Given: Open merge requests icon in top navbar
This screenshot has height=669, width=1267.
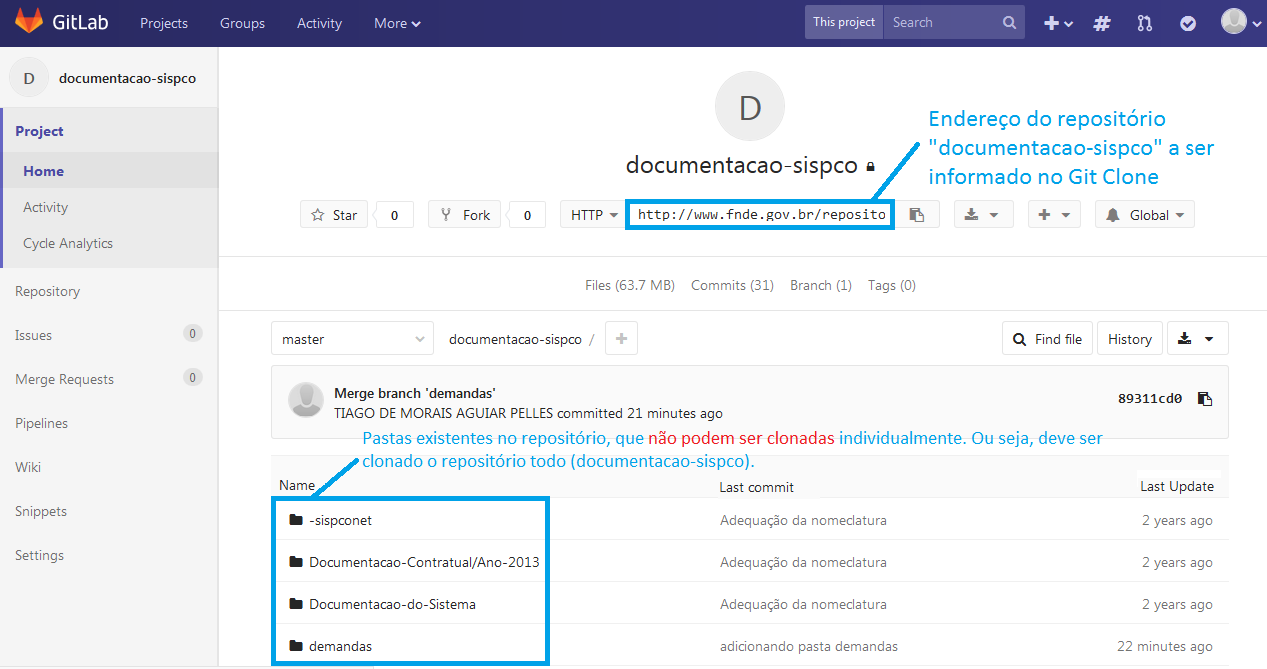Looking at the screenshot, I should [x=1145, y=23].
